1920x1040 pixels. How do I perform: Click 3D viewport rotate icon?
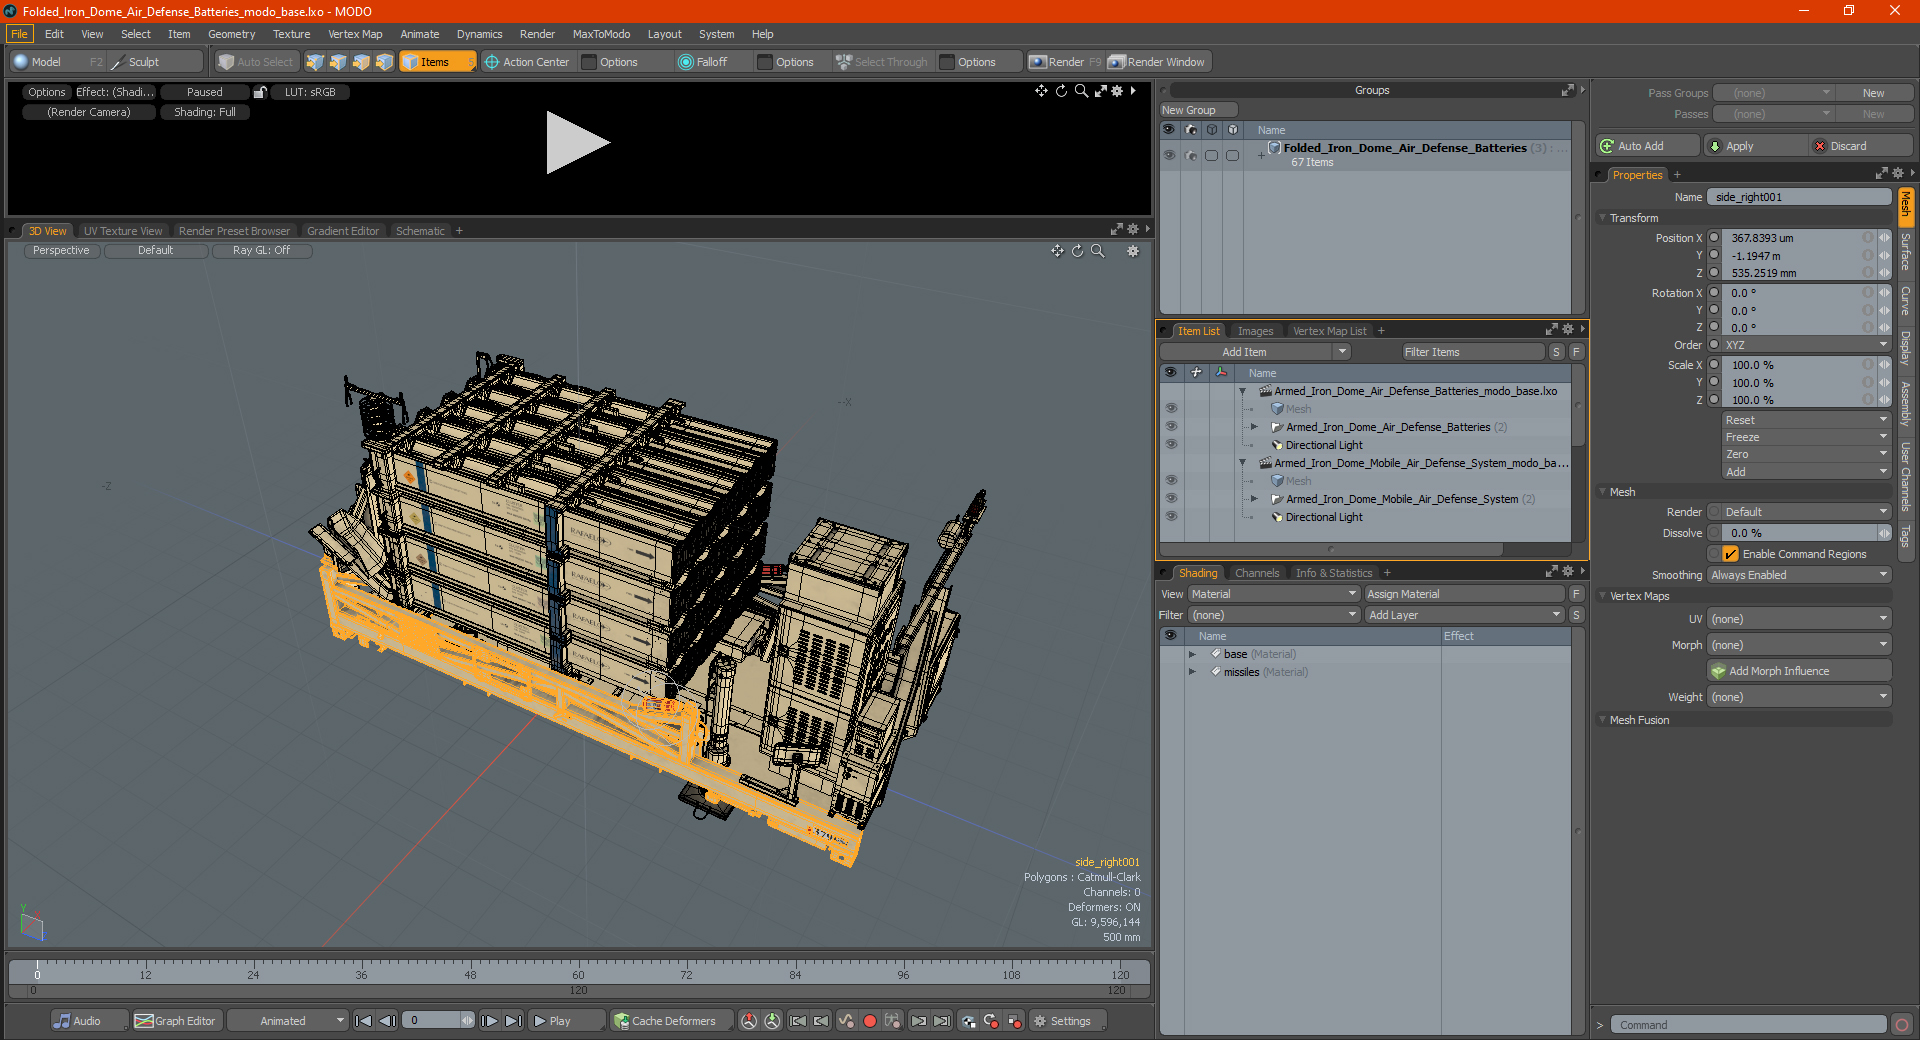coord(1078,251)
